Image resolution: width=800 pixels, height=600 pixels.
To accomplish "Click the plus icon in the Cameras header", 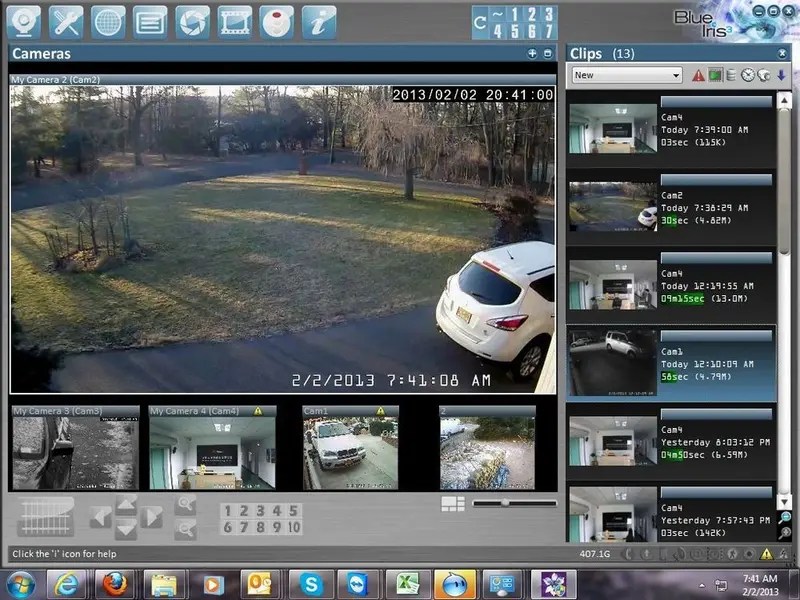I will pos(532,54).
